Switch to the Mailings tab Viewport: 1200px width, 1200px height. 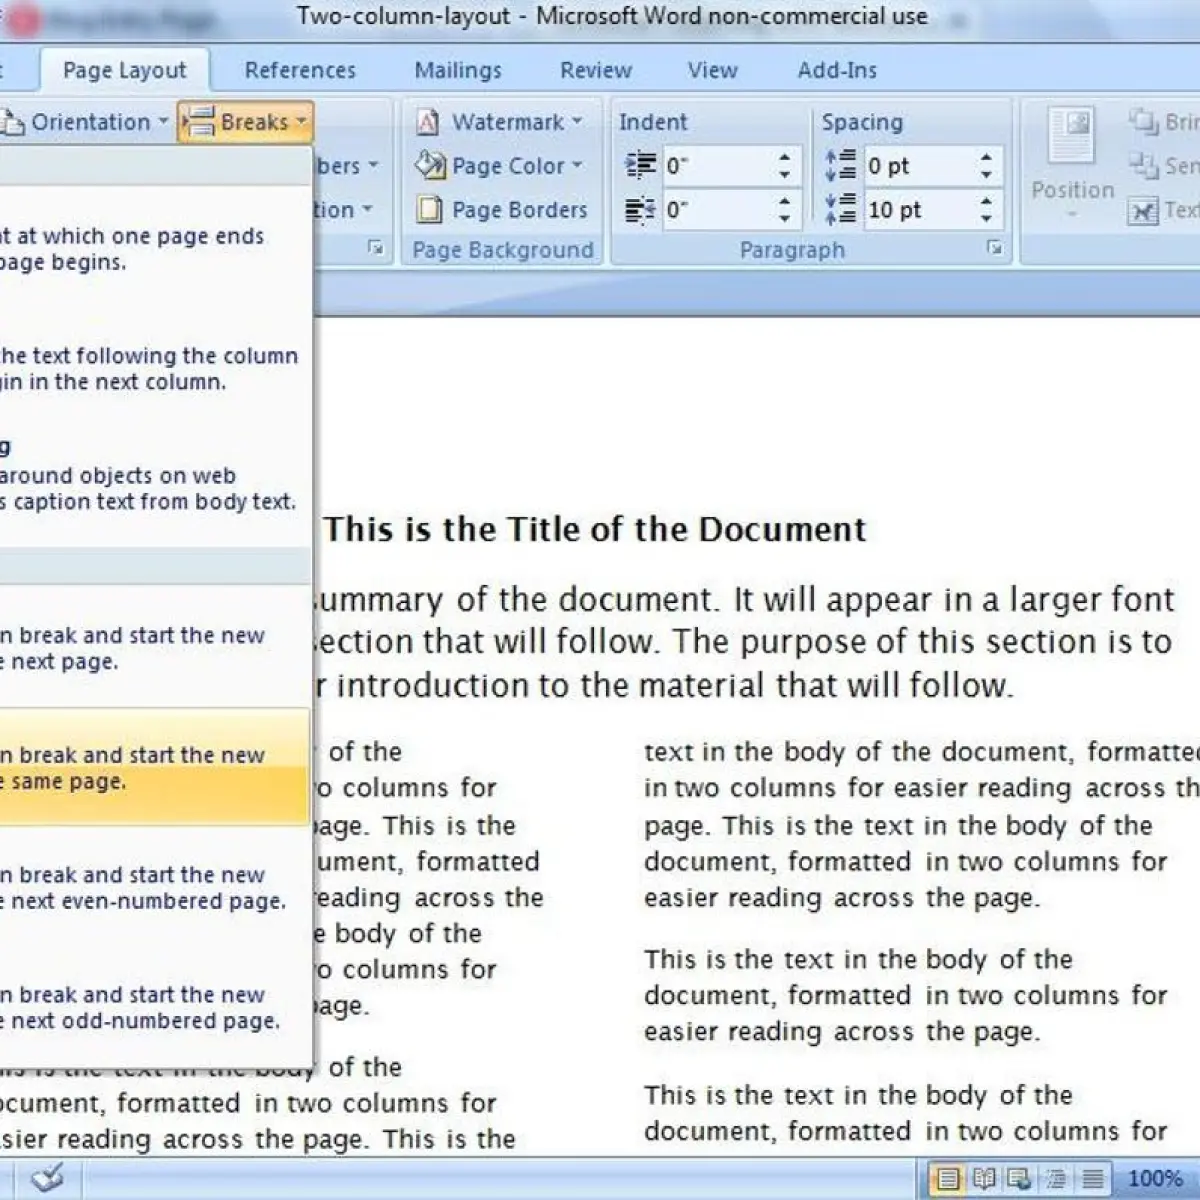pyautogui.click(x=458, y=70)
